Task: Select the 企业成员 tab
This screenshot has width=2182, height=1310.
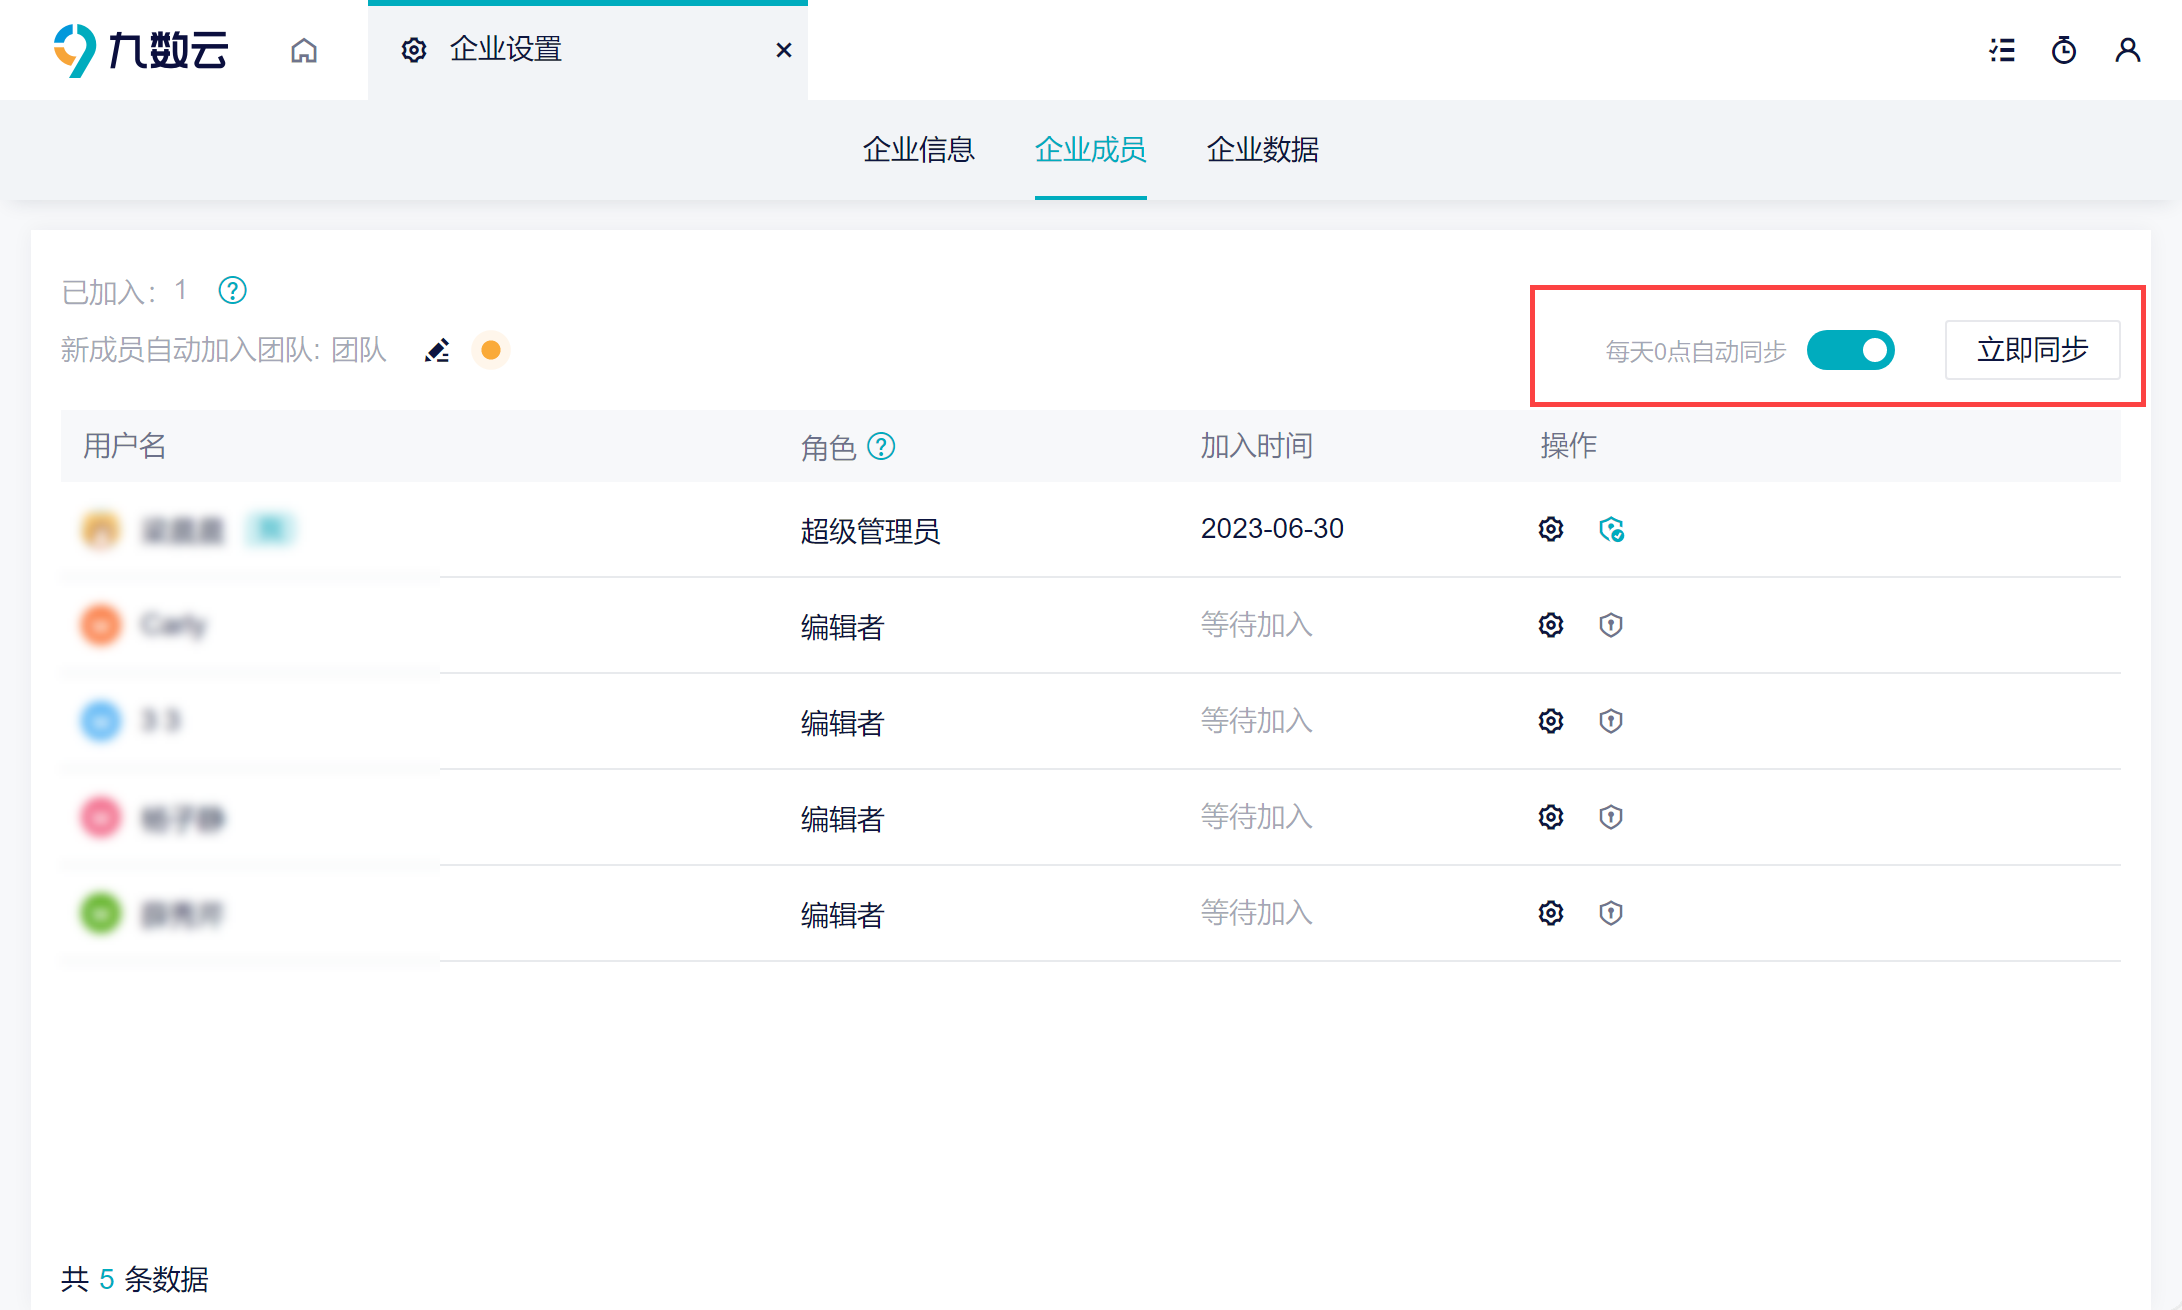Action: tap(1090, 150)
